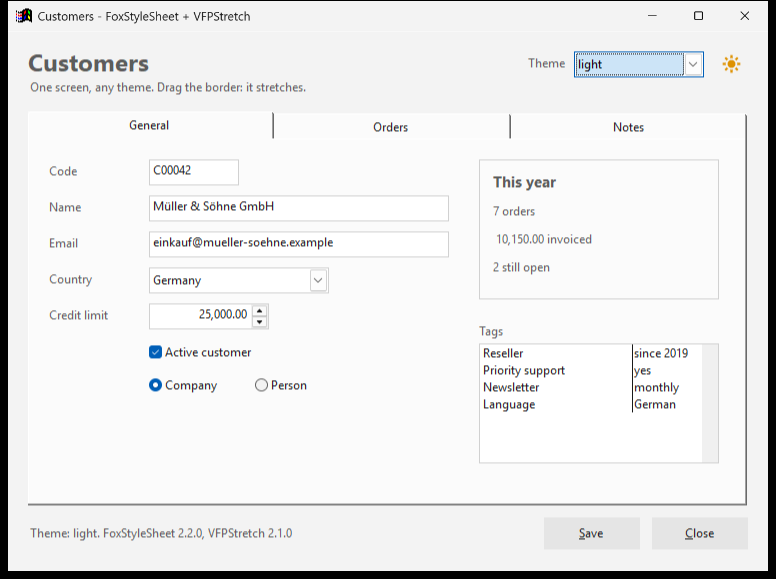Click the Close button
The width and height of the screenshot is (776, 579).
(x=699, y=533)
